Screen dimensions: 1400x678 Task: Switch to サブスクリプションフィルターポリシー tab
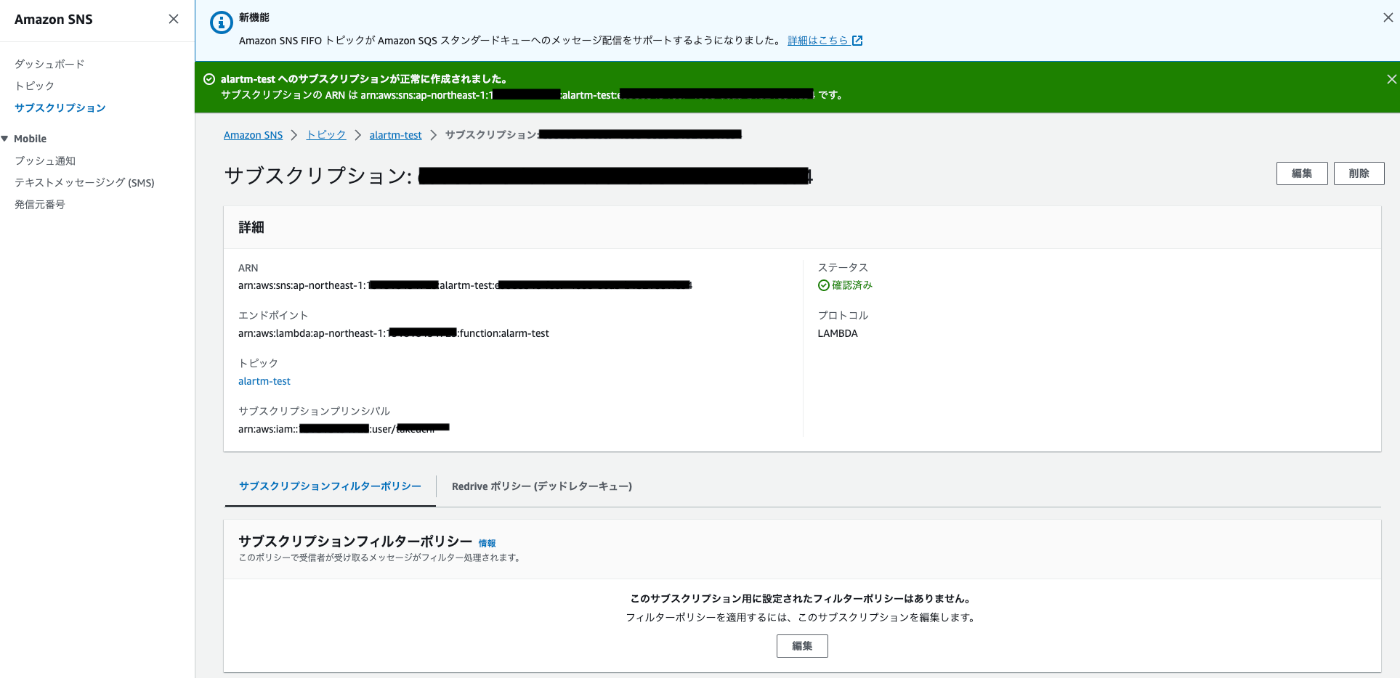(x=330, y=486)
